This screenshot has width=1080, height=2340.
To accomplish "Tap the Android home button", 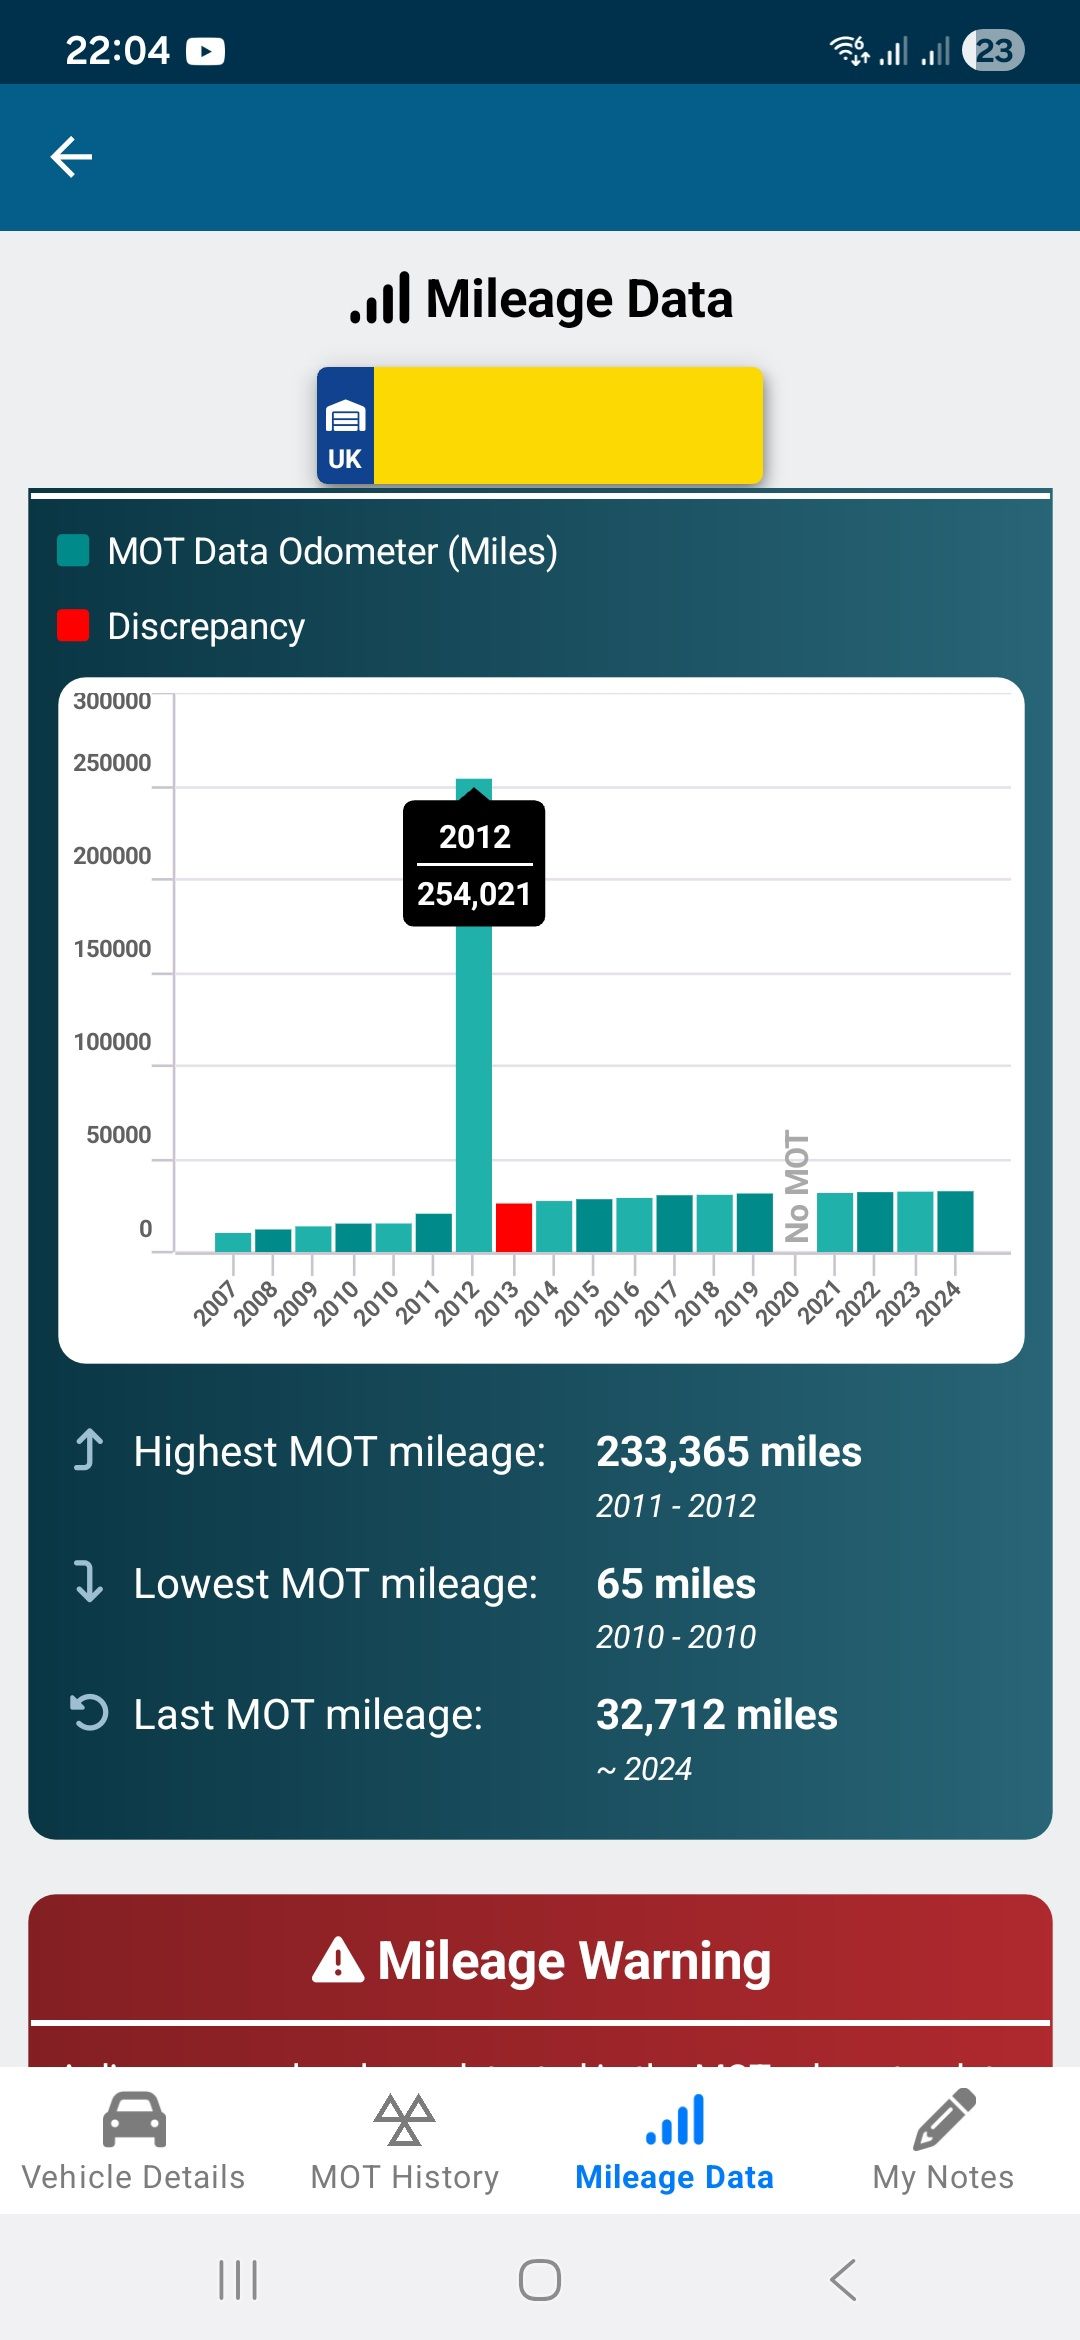I will [x=540, y=2280].
